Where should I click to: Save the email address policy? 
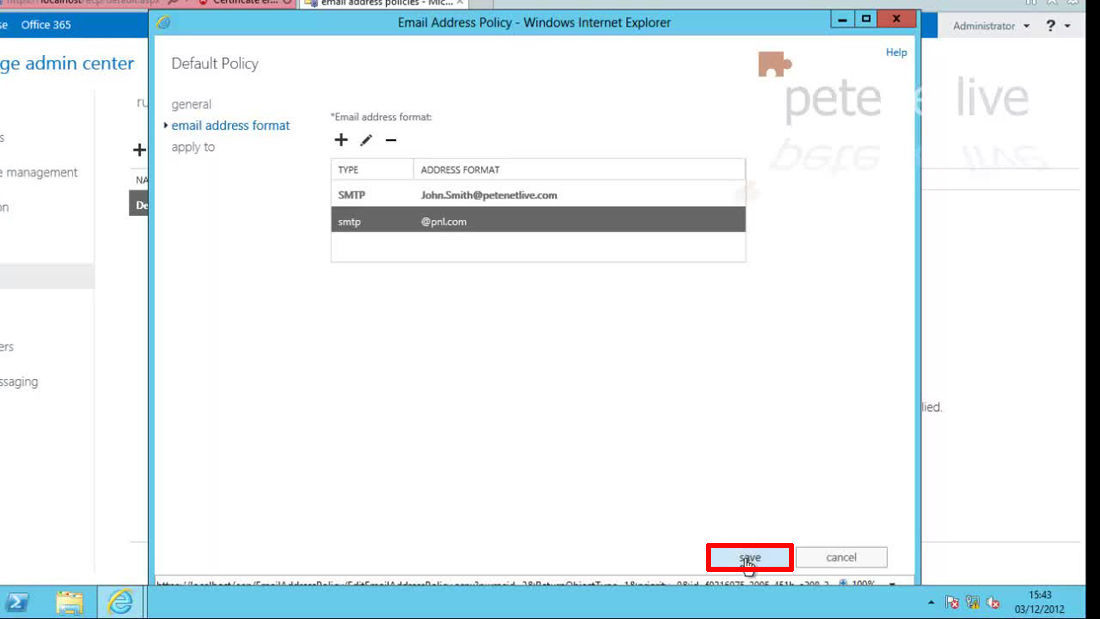[x=750, y=557]
